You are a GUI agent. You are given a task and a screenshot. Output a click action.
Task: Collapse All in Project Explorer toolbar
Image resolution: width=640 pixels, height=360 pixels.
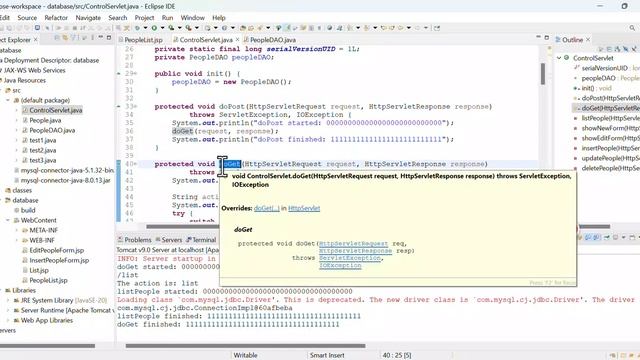pyautogui.click(x=57, y=38)
